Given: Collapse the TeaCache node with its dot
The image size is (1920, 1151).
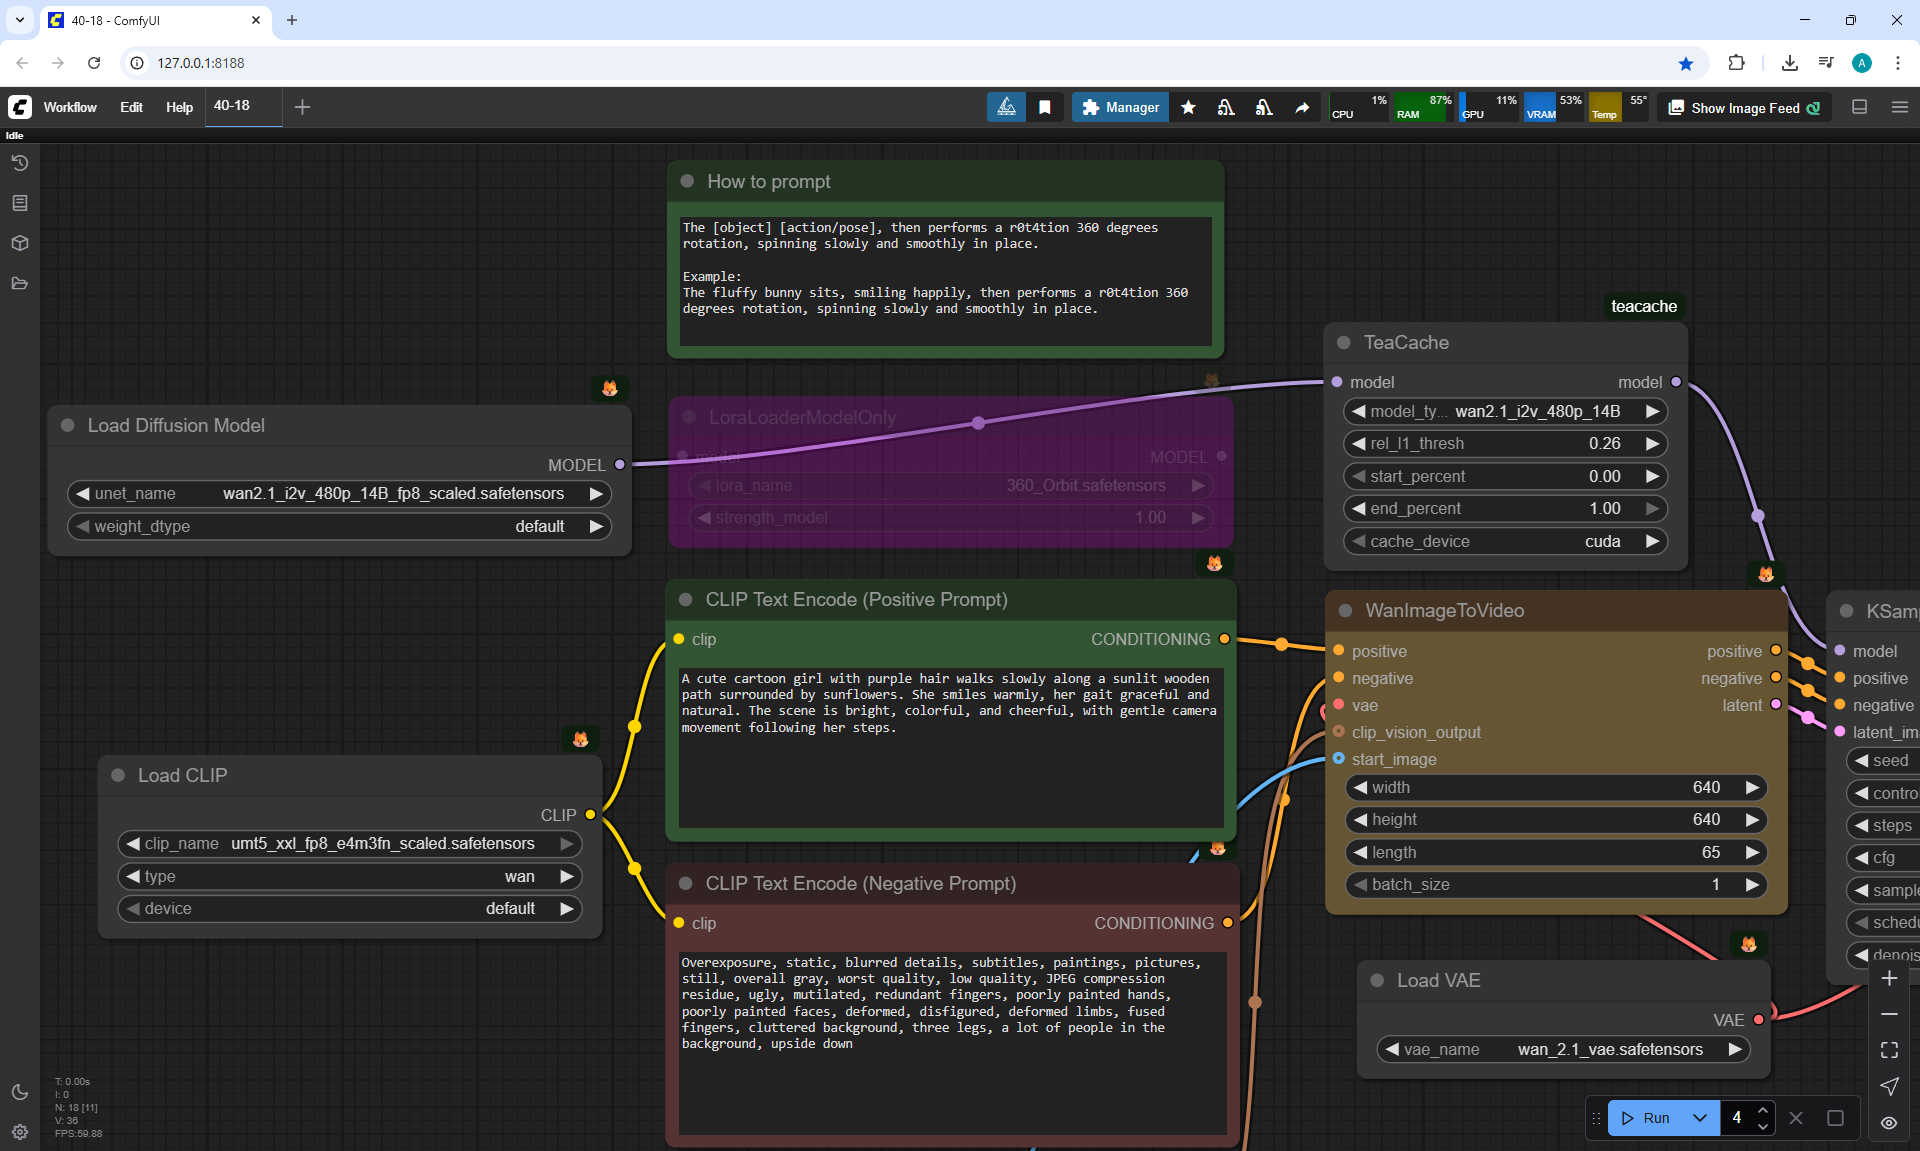Looking at the screenshot, I should (x=1344, y=342).
